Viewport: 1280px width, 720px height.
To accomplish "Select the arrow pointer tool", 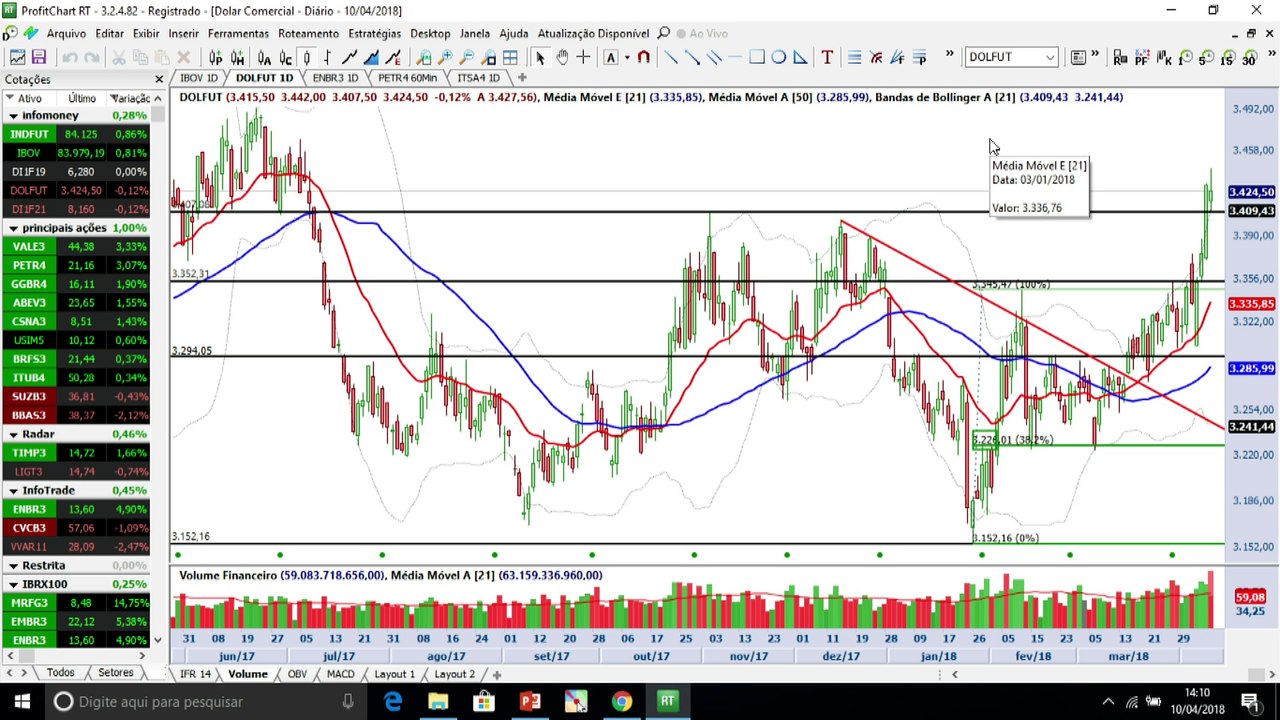I will pos(540,57).
